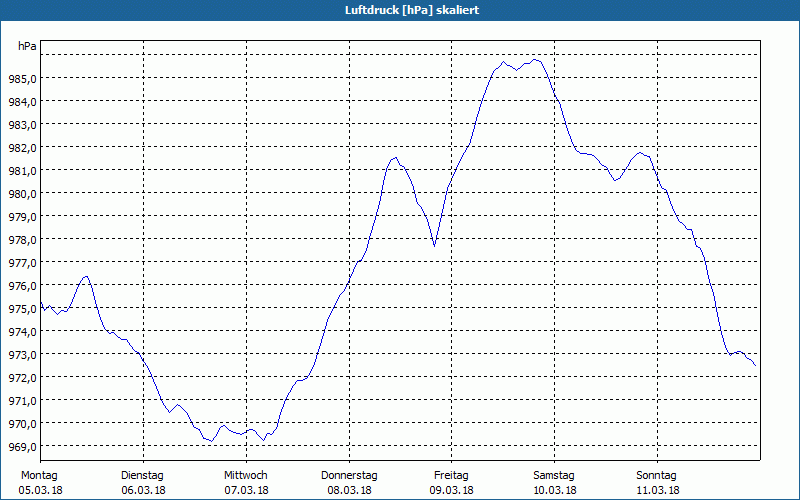800x500 pixels.
Task: Select the 979,0 axis value
Action: (22, 216)
